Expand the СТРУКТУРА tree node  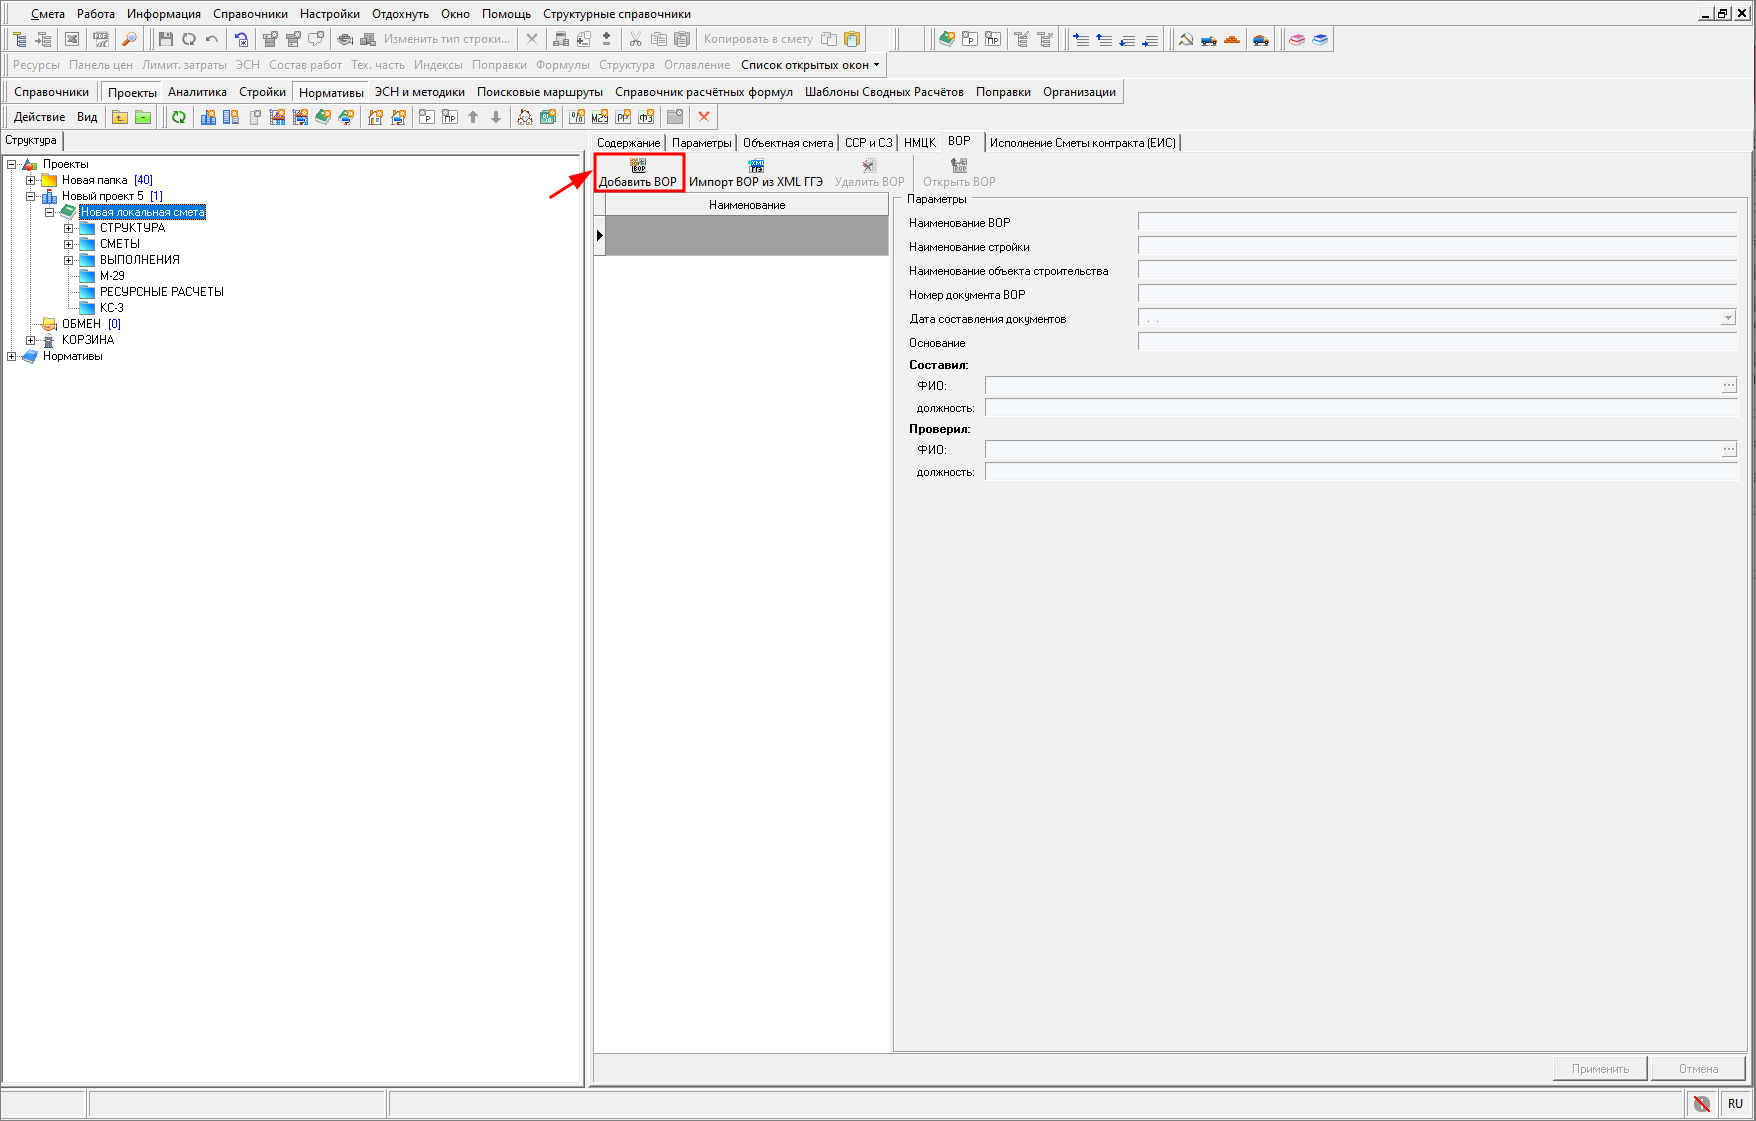tap(69, 228)
